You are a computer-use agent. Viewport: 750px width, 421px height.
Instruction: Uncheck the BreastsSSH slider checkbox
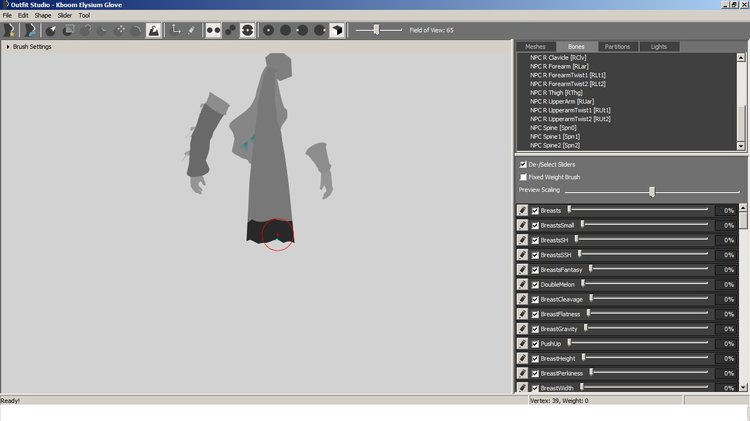point(535,255)
